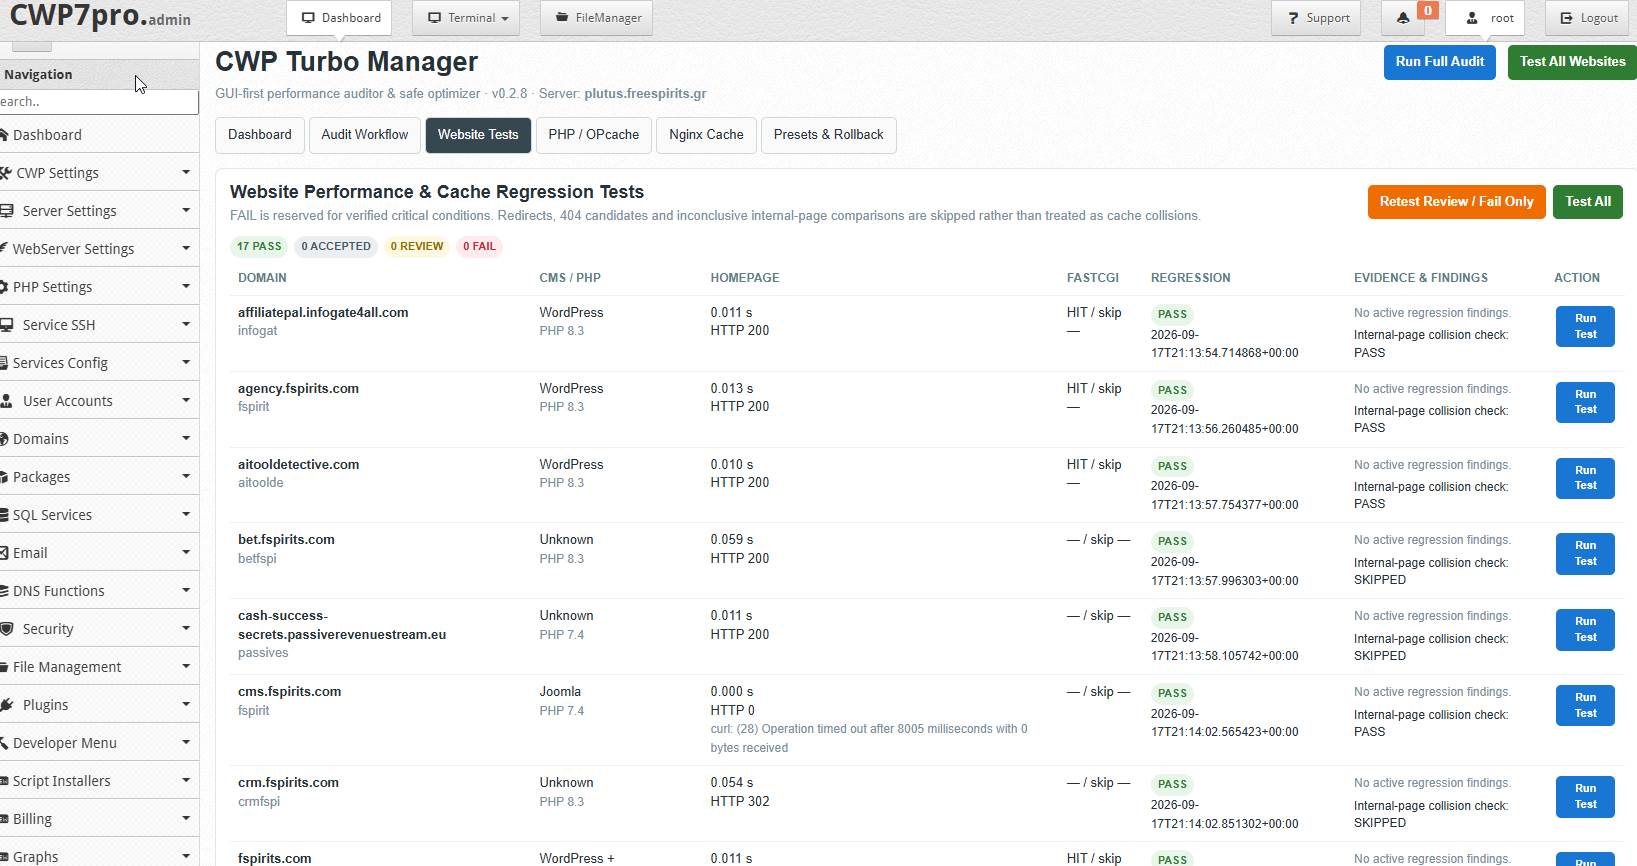Viewport: 1637px width, 866px height.
Task: Click the DOMAIN column header
Action: coord(262,278)
